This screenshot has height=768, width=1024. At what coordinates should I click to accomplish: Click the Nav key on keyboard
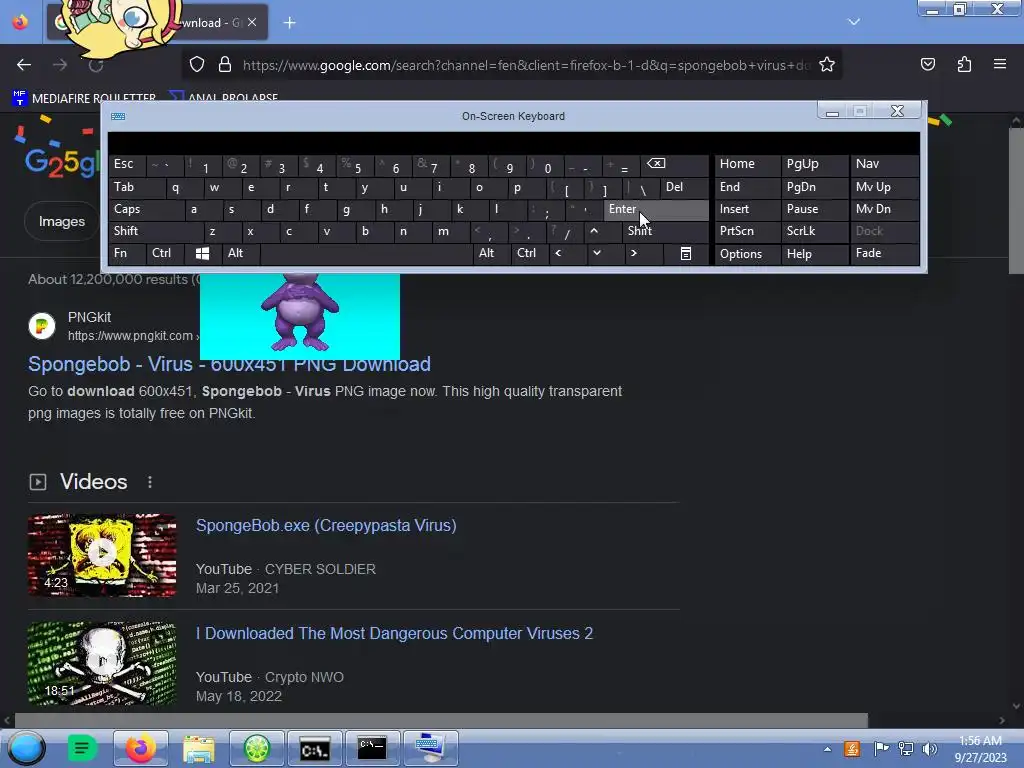click(884, 165)
